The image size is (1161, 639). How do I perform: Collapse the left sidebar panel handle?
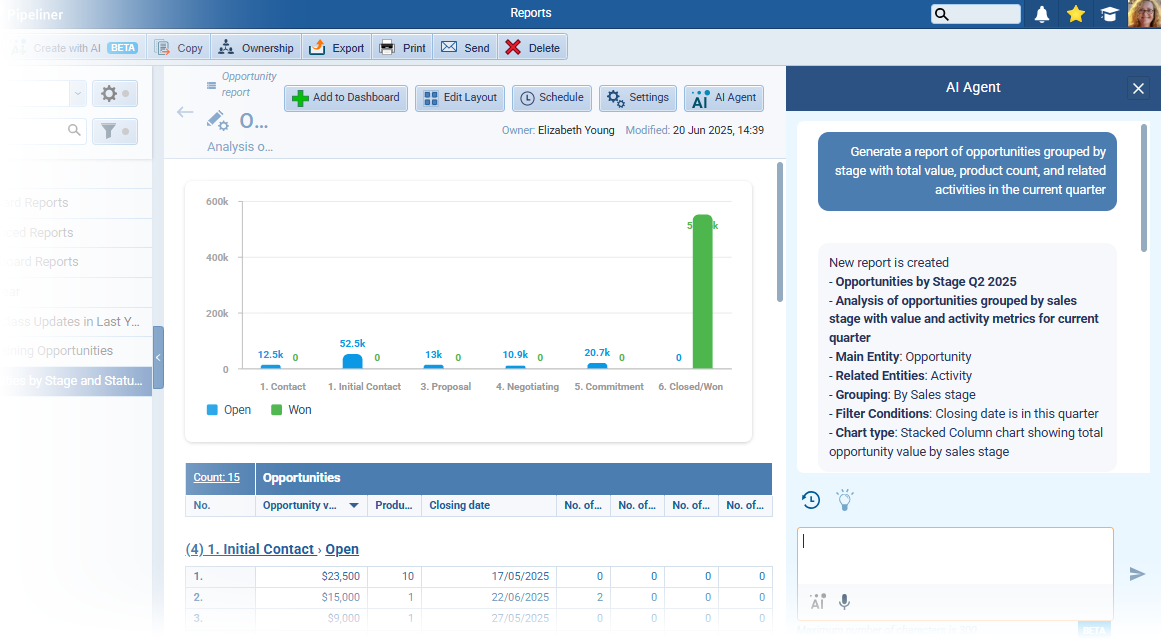tap(158, 357)
